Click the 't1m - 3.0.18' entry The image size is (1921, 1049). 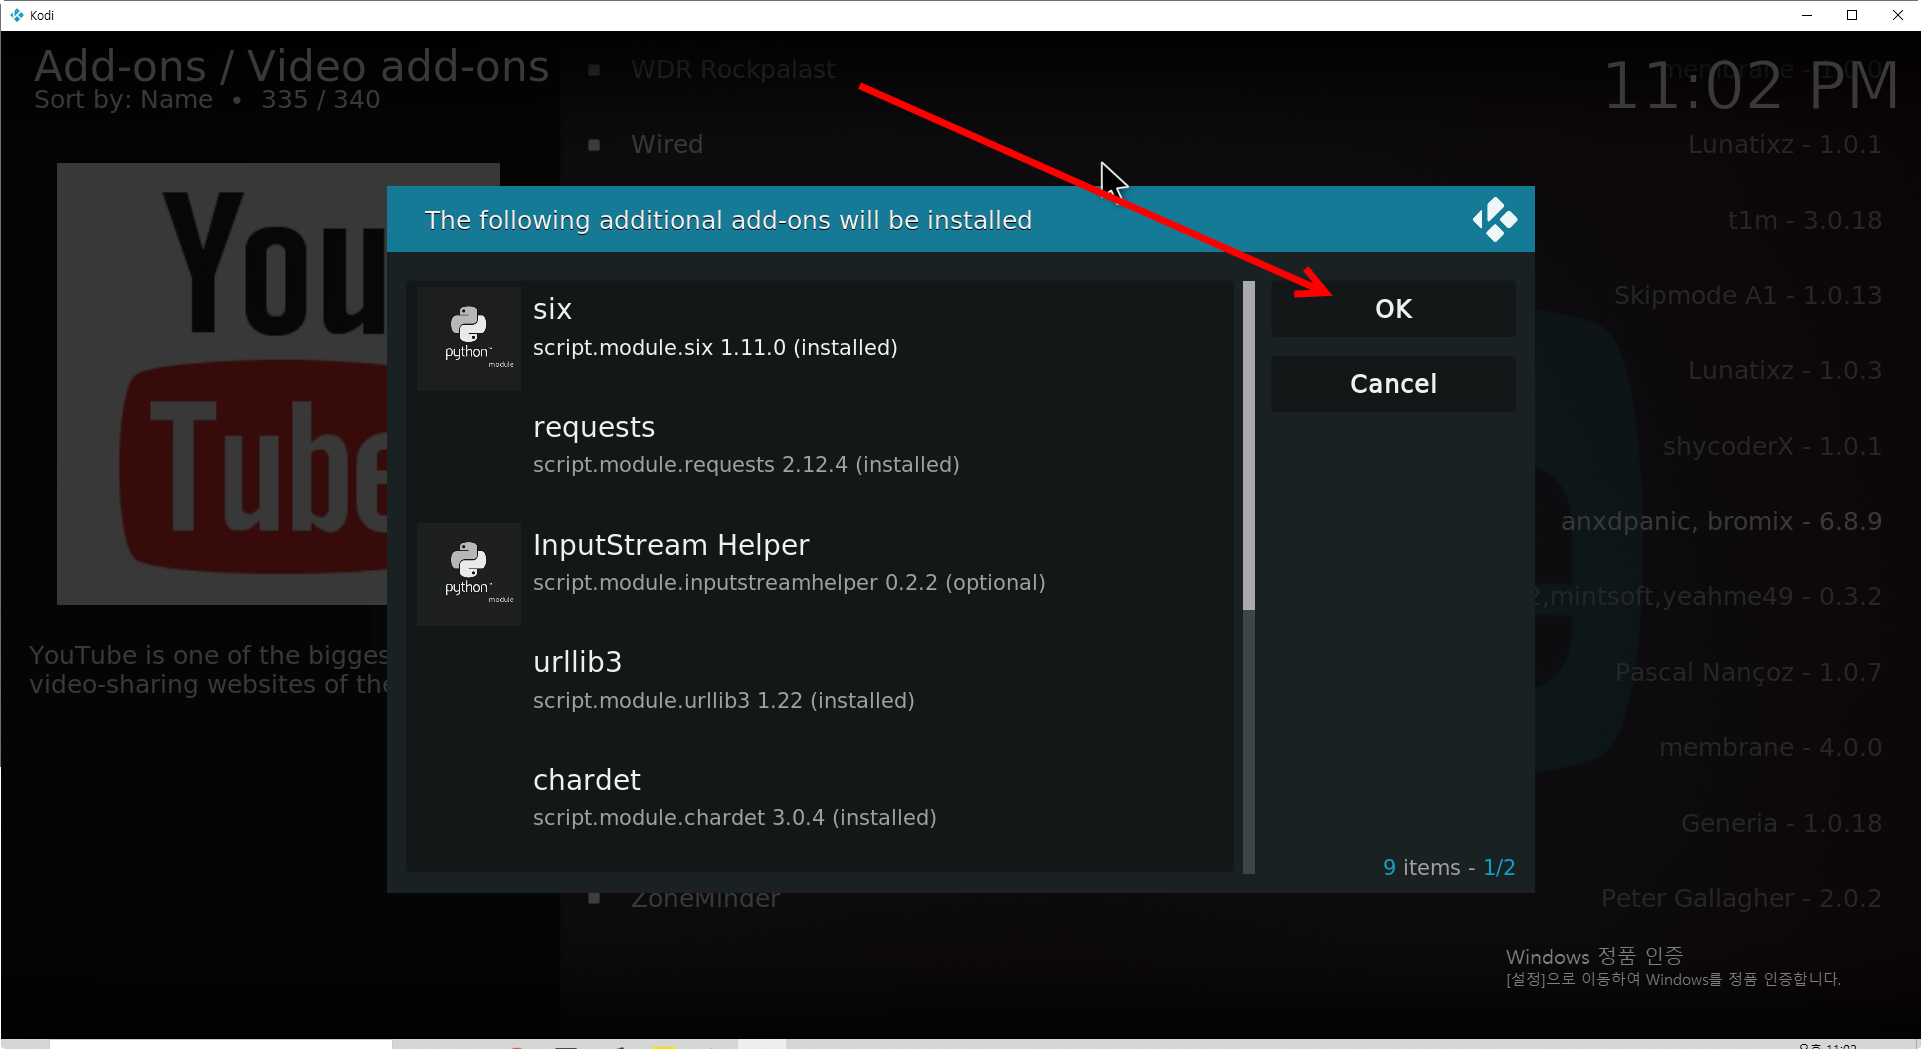click(1804, 220)
